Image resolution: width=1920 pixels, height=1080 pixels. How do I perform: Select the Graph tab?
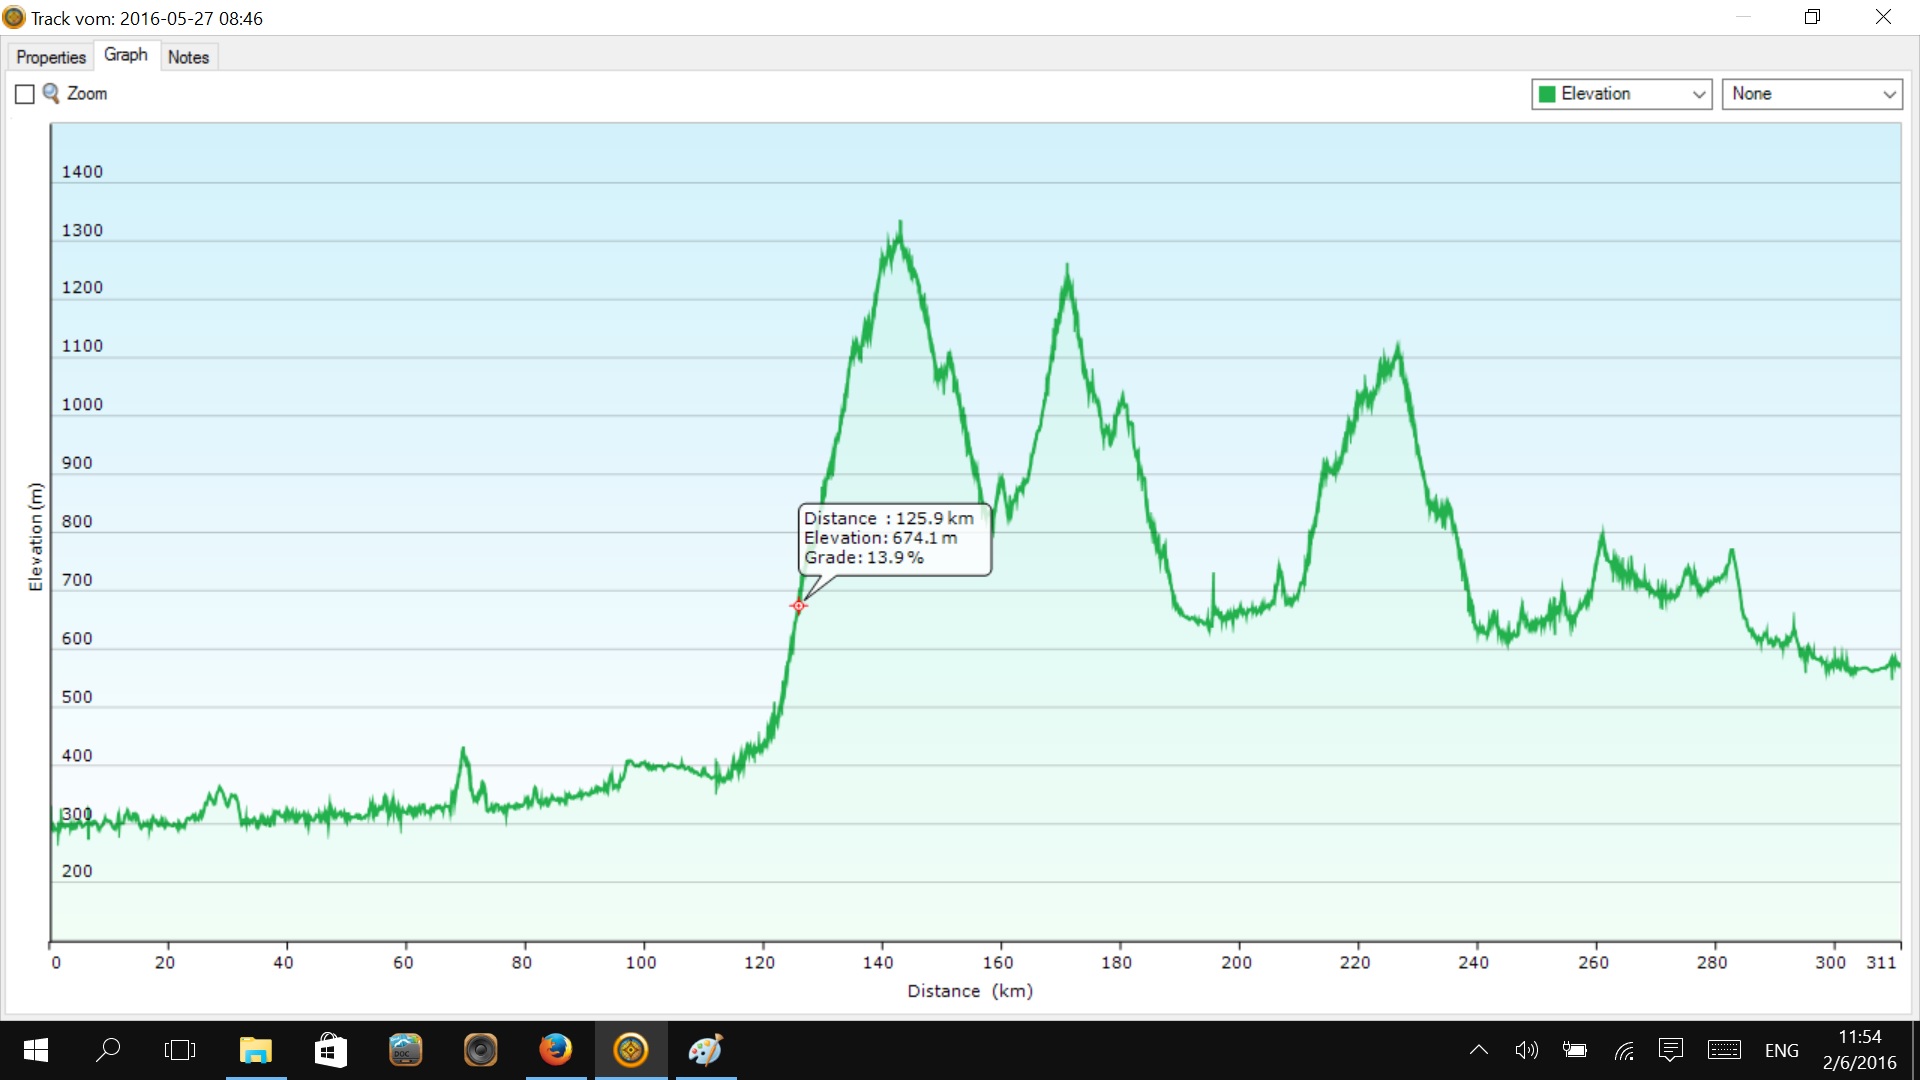(x=126, y=55)
